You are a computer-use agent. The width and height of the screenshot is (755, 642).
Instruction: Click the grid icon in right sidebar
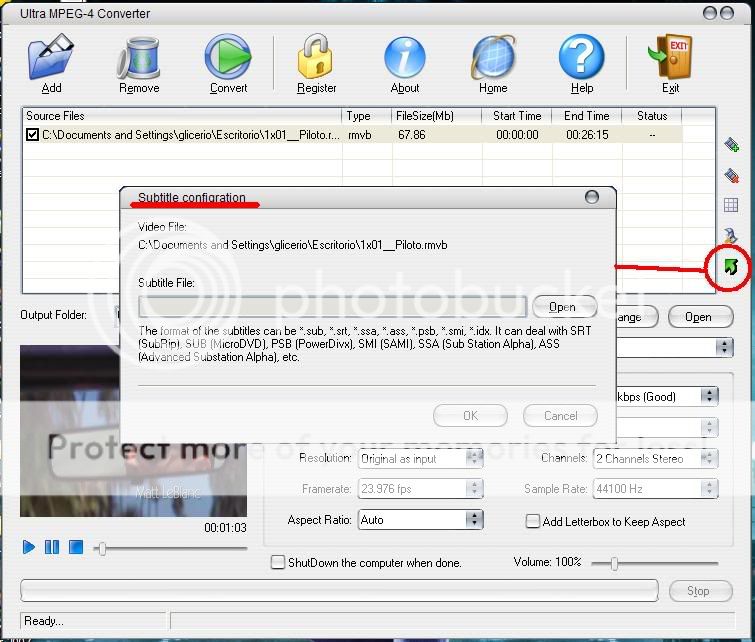731,206
